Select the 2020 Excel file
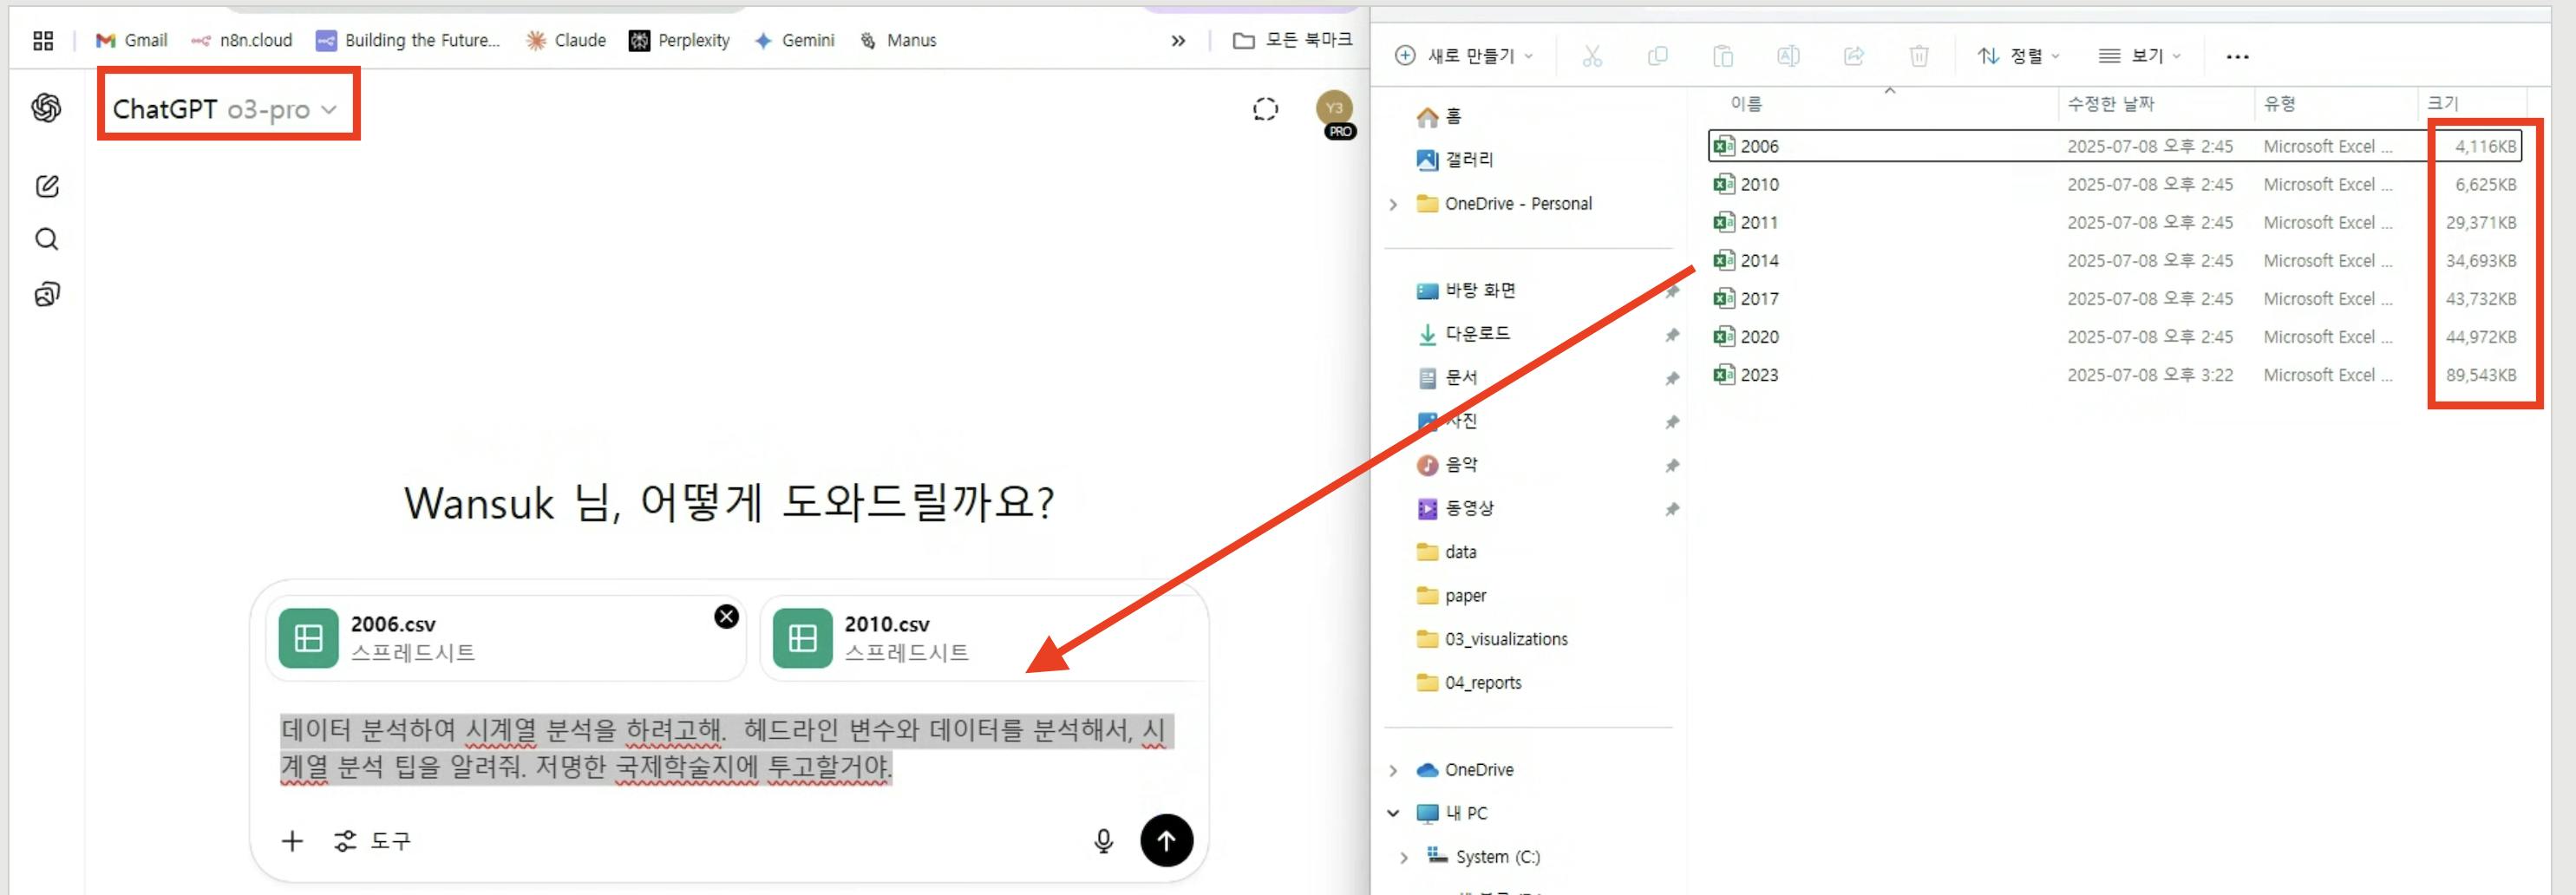 [2114, 336]
